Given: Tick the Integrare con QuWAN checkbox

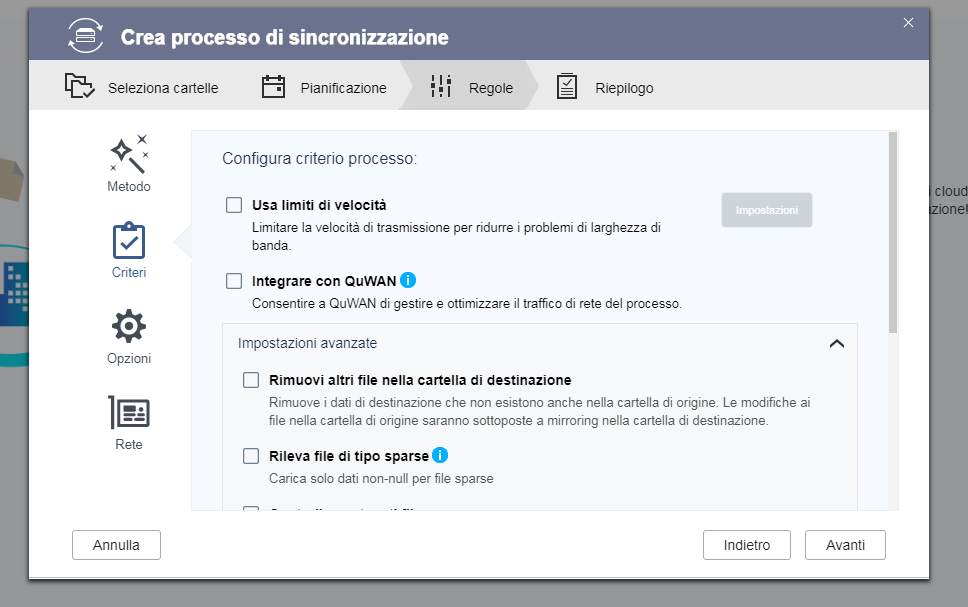Looking at the screenshot, I should tap(234, 281).
